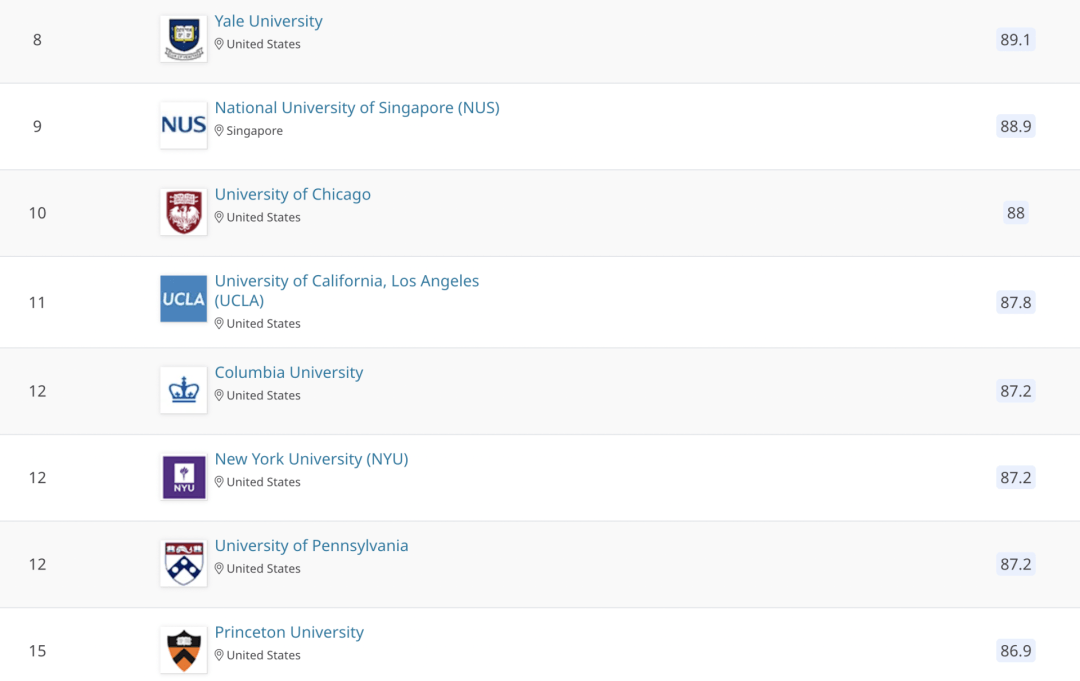Open the Yale University link
Viewport: 1080px width, 681px height.
pos(268,21)
